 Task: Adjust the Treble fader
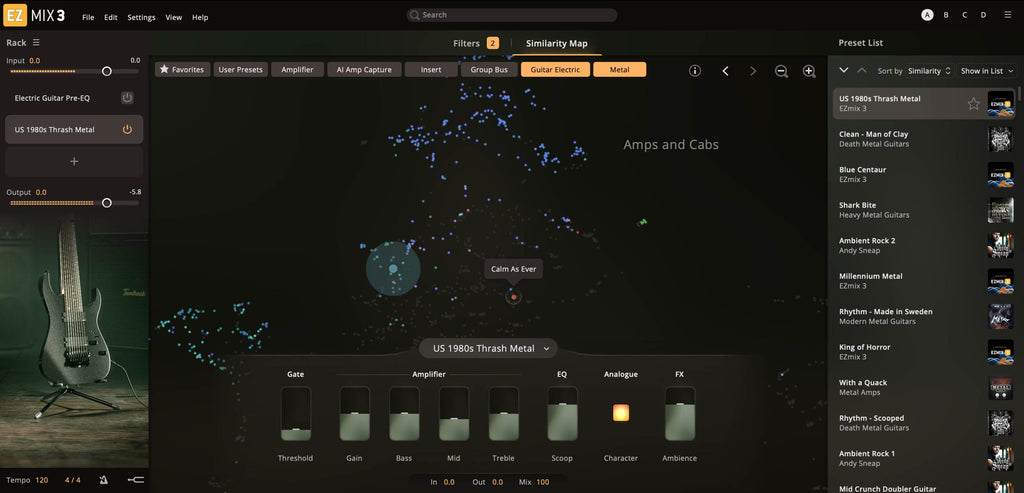504,414
